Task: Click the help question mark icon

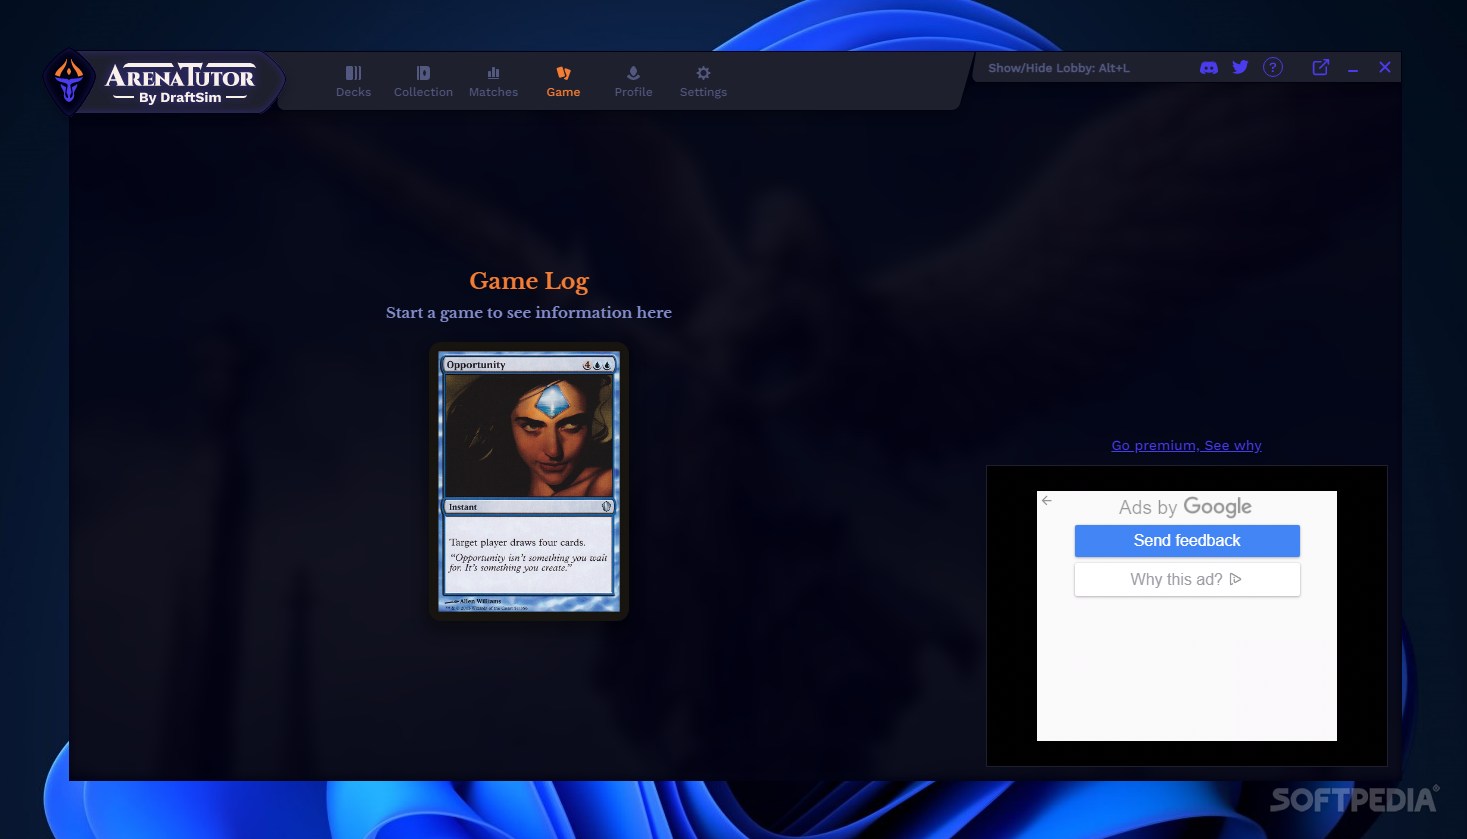Action: [1272, 68]
